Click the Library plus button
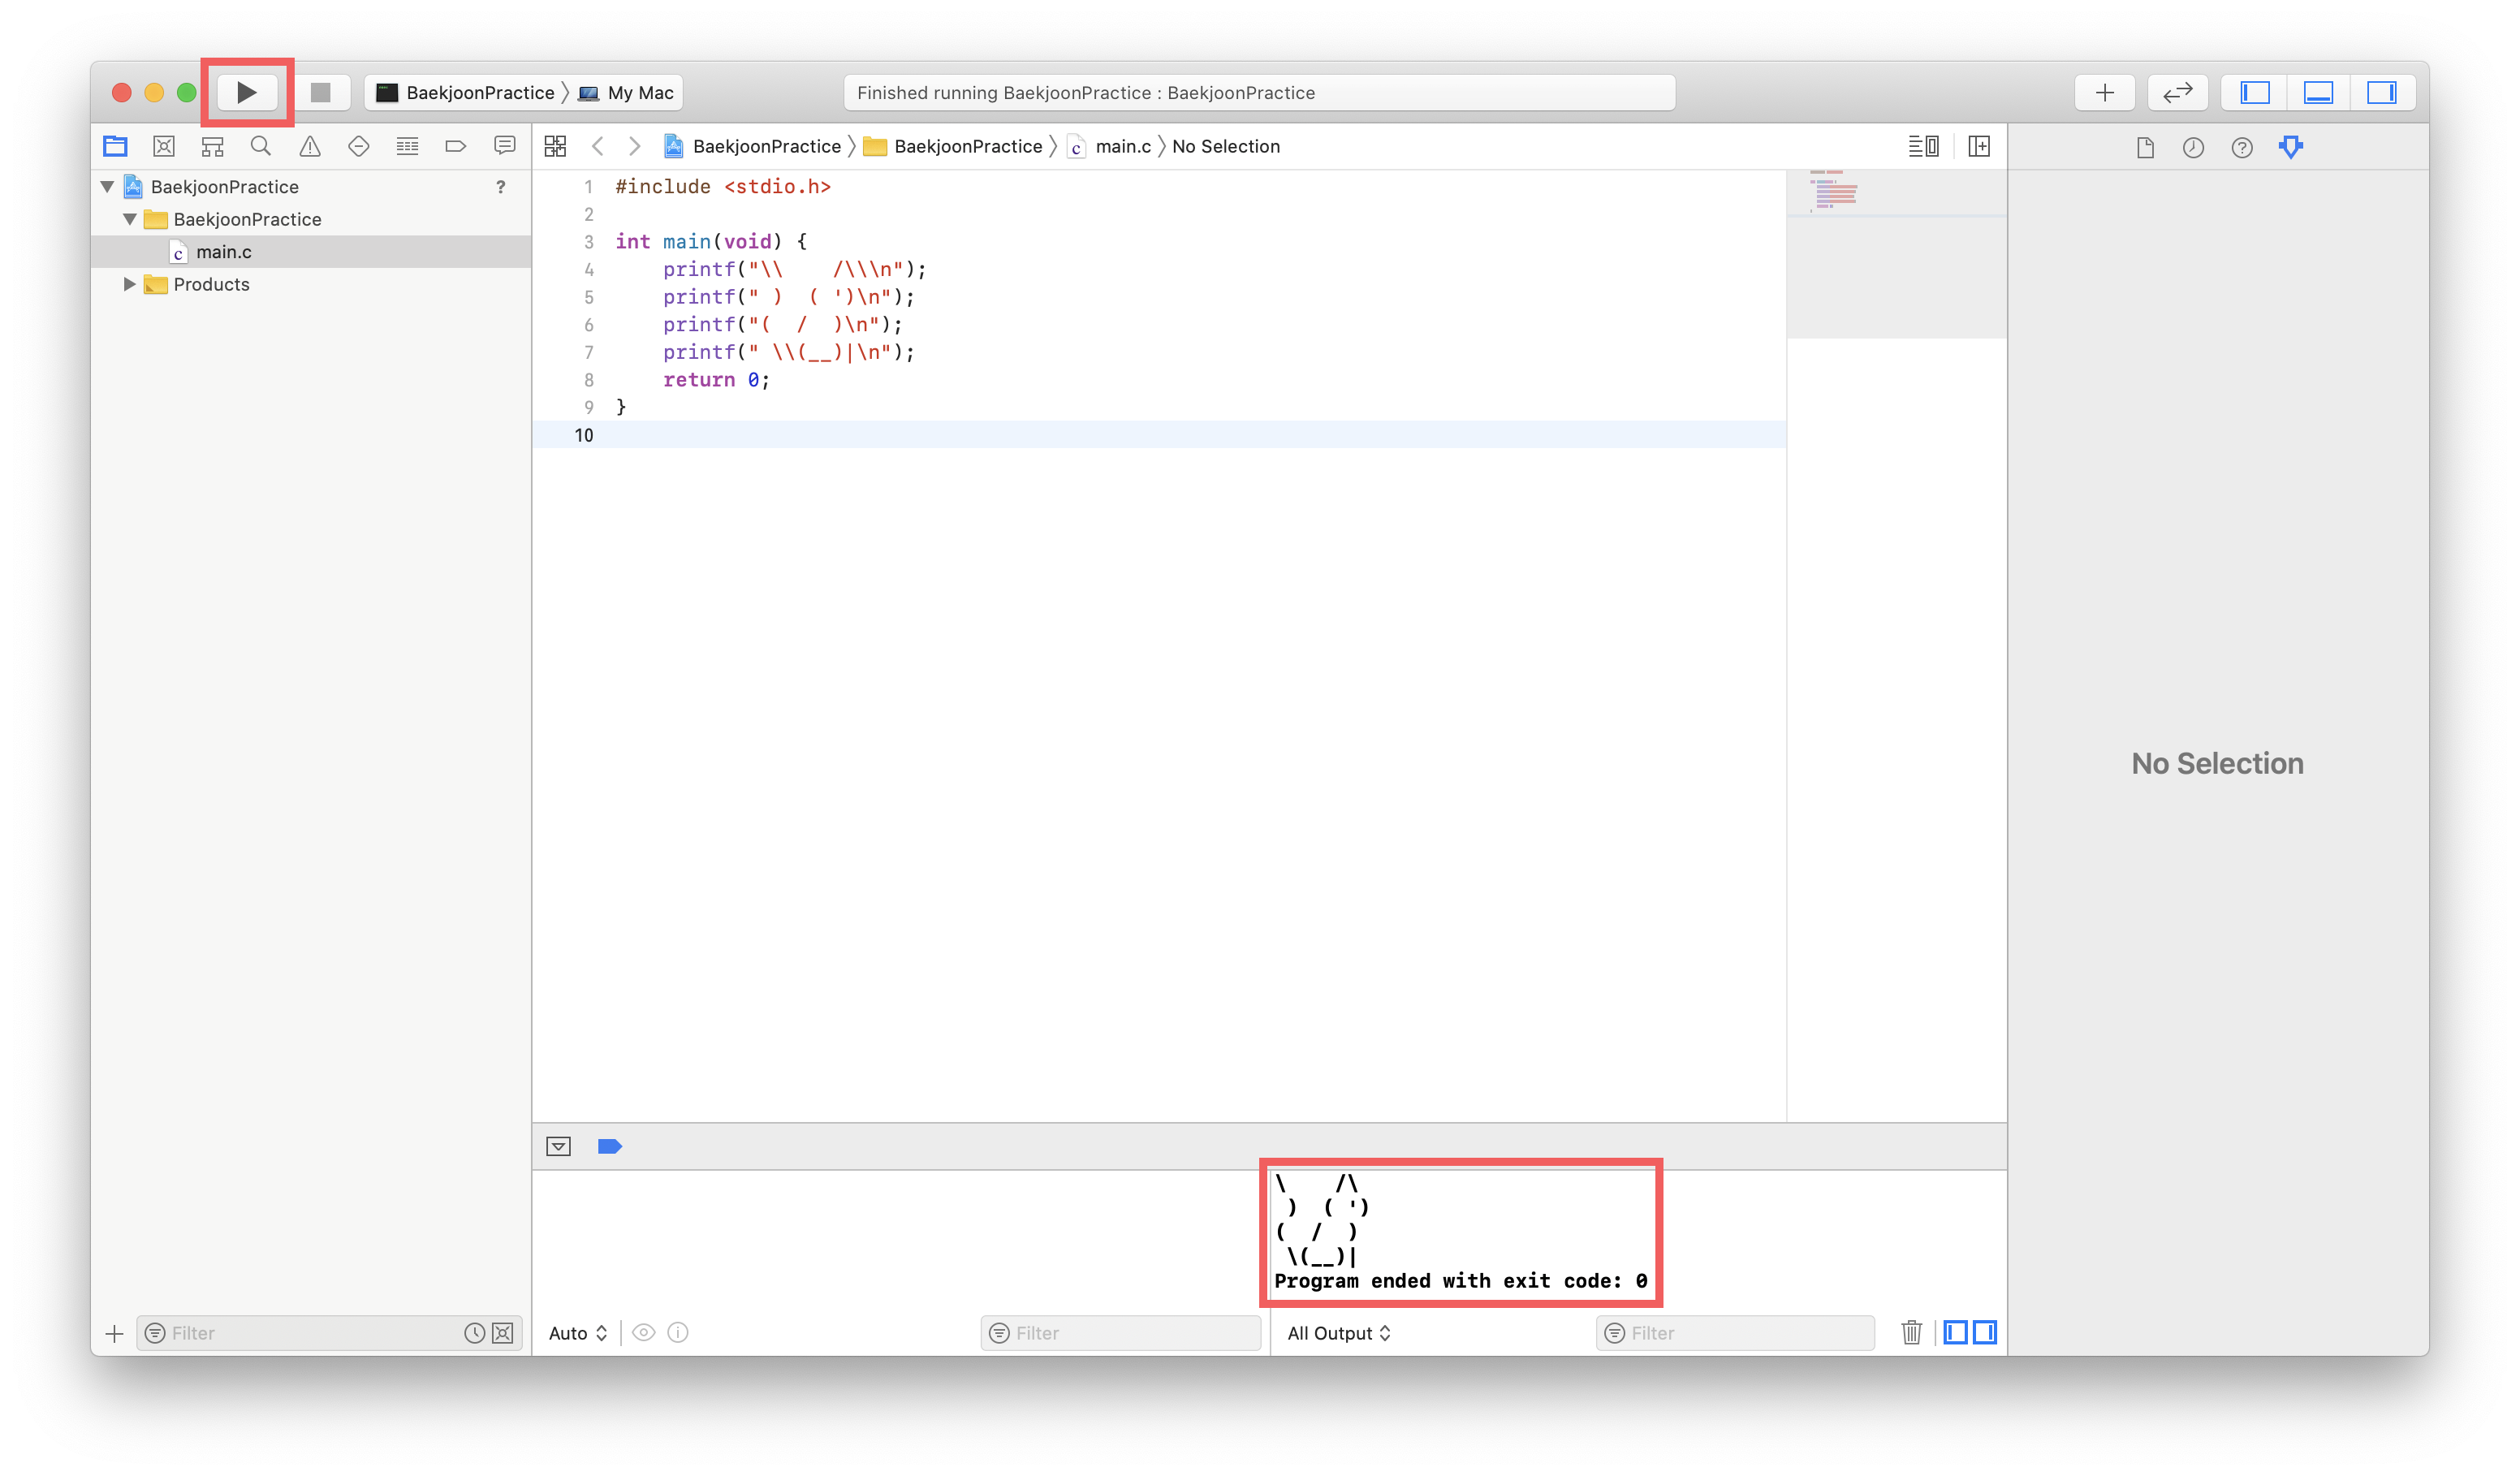This screenshot has width=2520, height=1476. tap(2104, 93)
